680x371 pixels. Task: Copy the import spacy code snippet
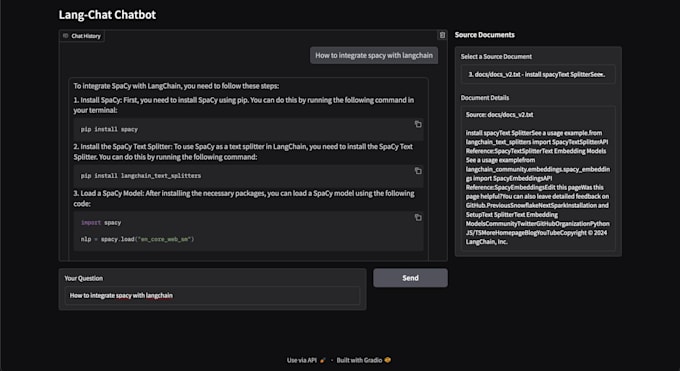418,217
